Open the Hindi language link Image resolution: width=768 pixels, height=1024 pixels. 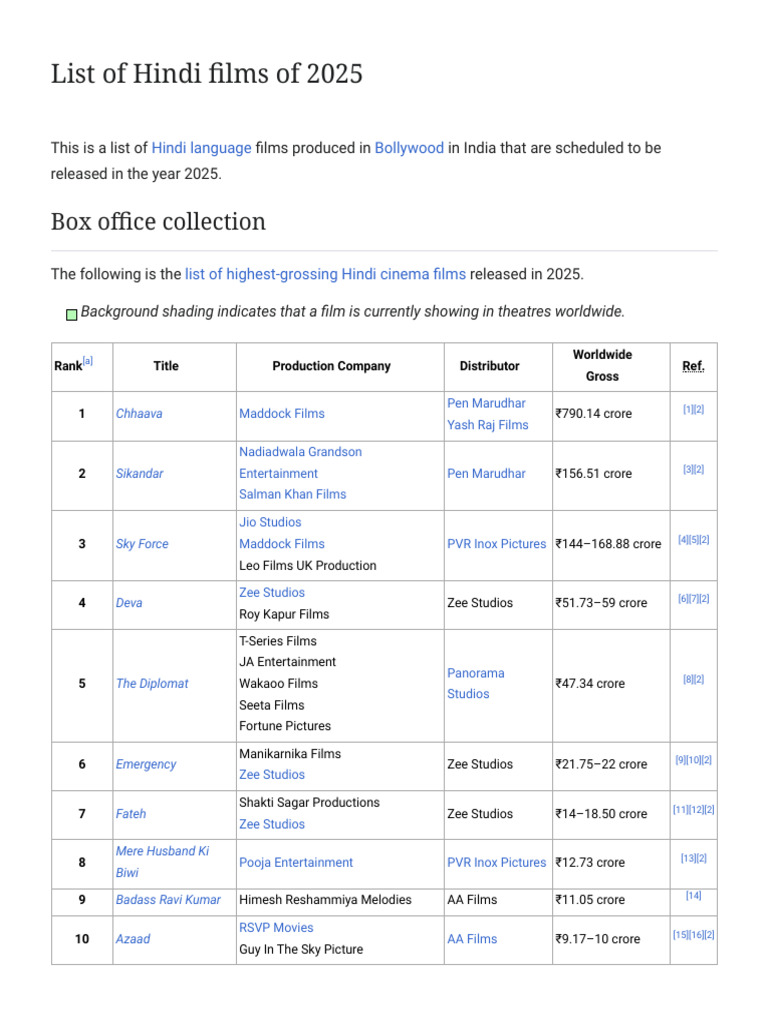(201, 148)
